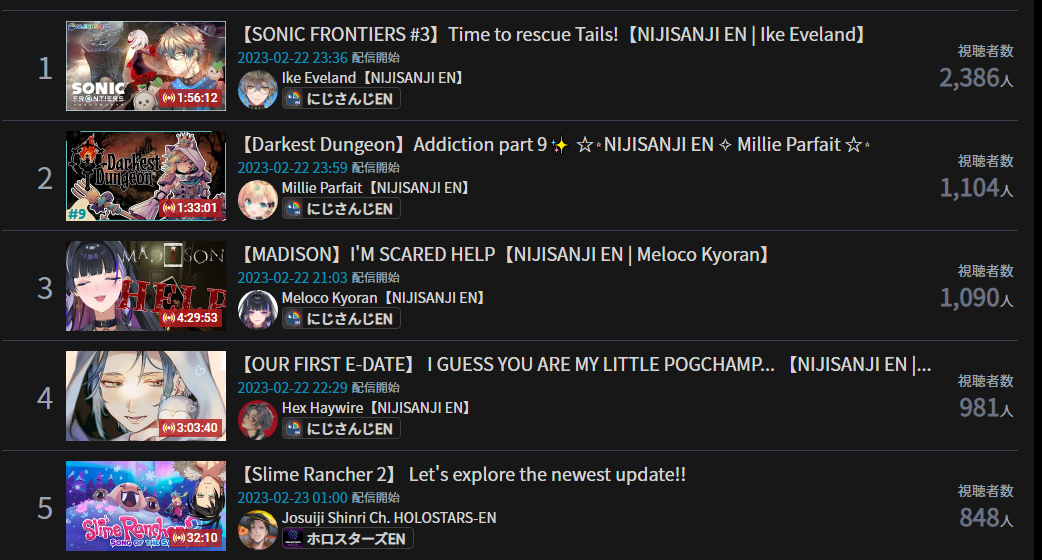The width and height of the screenshot is (1042, 560).
Task: Open the Darkest Dungeon Addiction part 9 title
Action: 554,145
